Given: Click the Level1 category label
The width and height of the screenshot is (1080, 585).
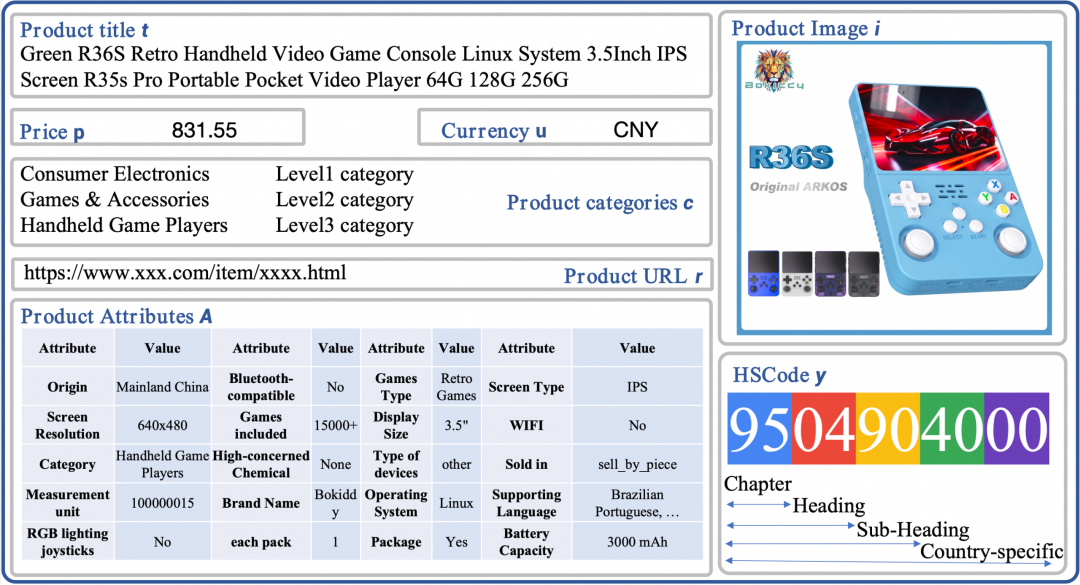Looking at the screenshot, I should [x=344, y=174].
